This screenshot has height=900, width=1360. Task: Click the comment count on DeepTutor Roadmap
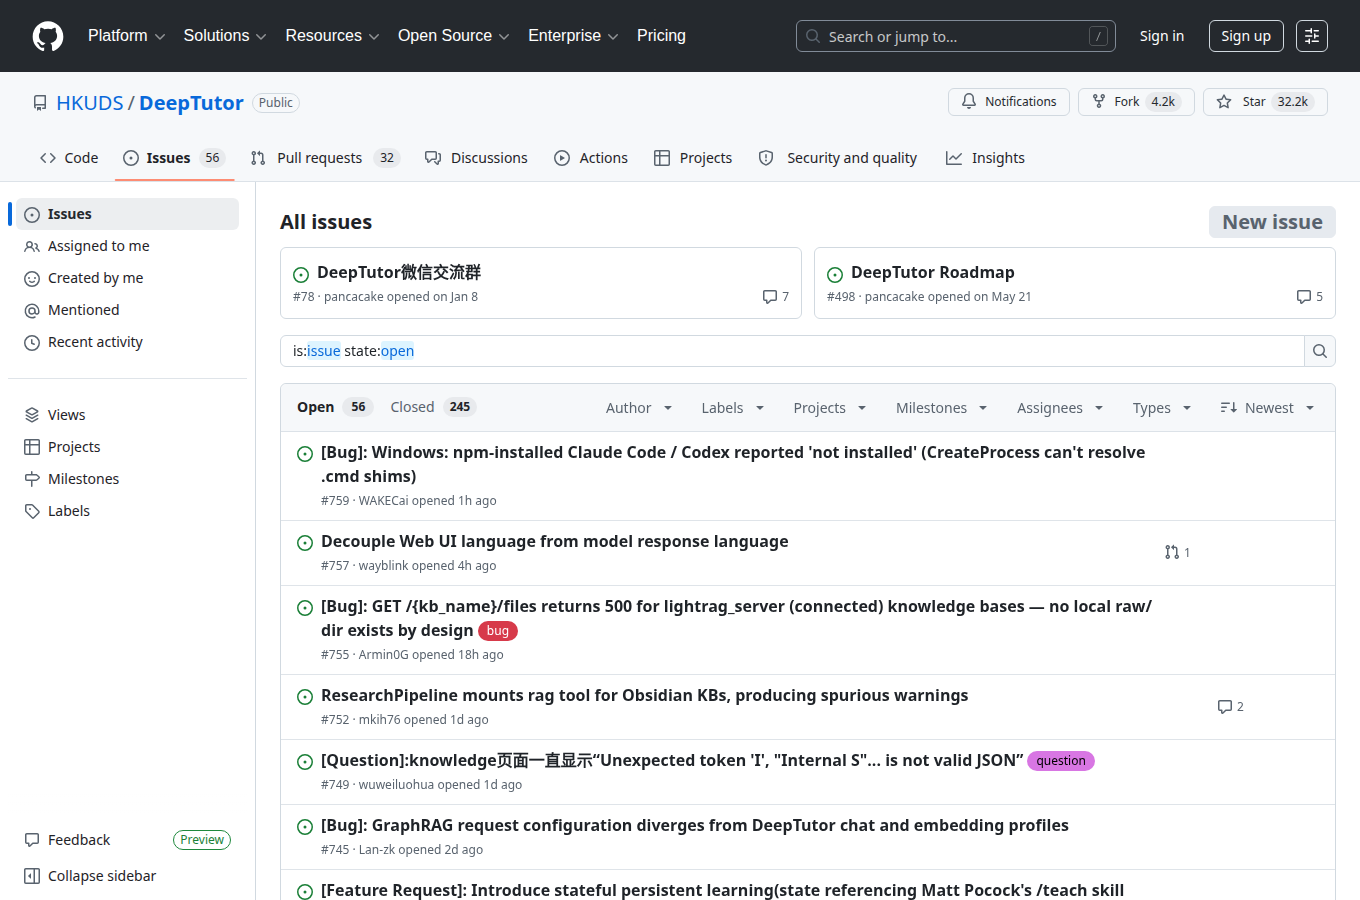pos(1309,296)
